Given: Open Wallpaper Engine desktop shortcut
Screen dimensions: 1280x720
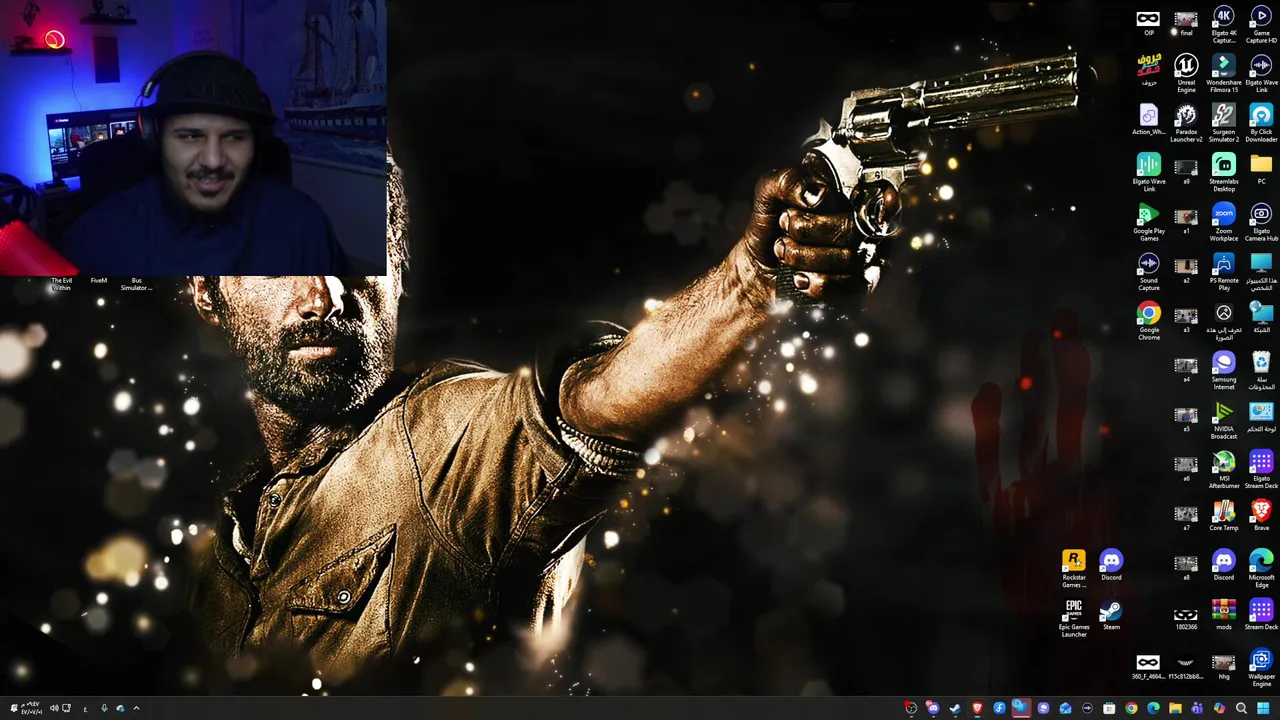Looking at the screenshot, I should [1261, 667].
